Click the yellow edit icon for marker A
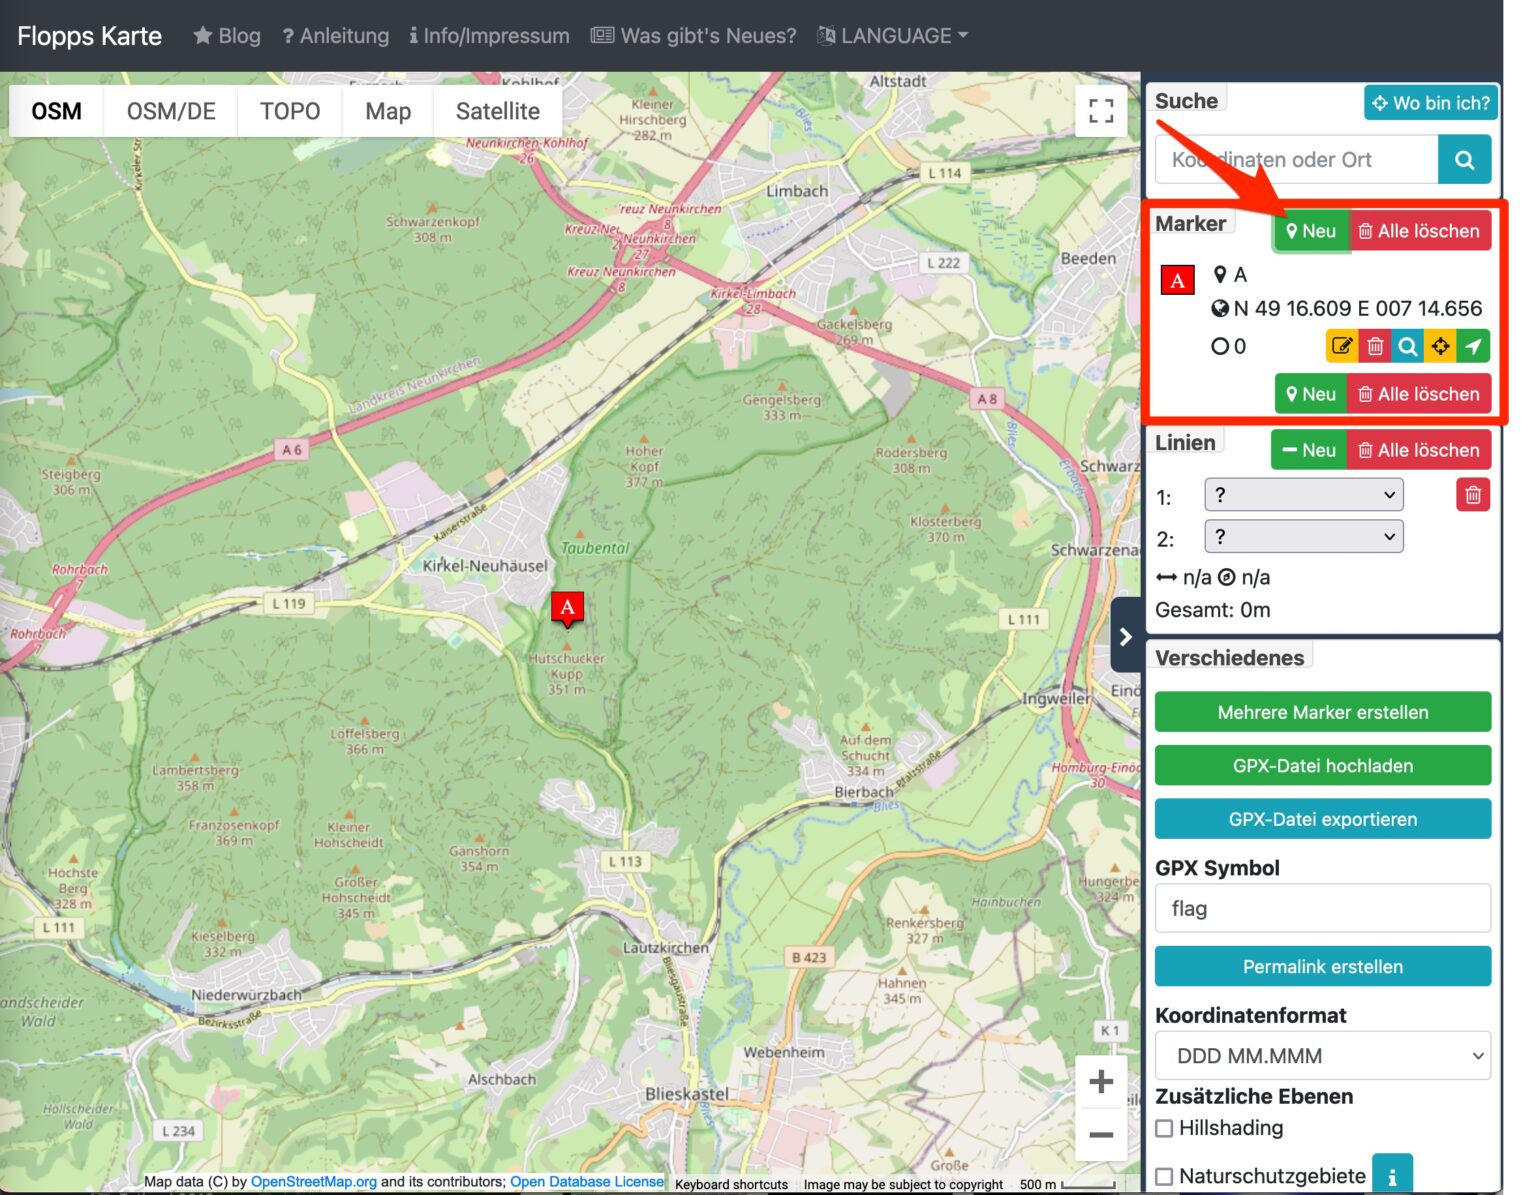The width and height of the screenshot is (1536, 1195). tap(1342, 346)
